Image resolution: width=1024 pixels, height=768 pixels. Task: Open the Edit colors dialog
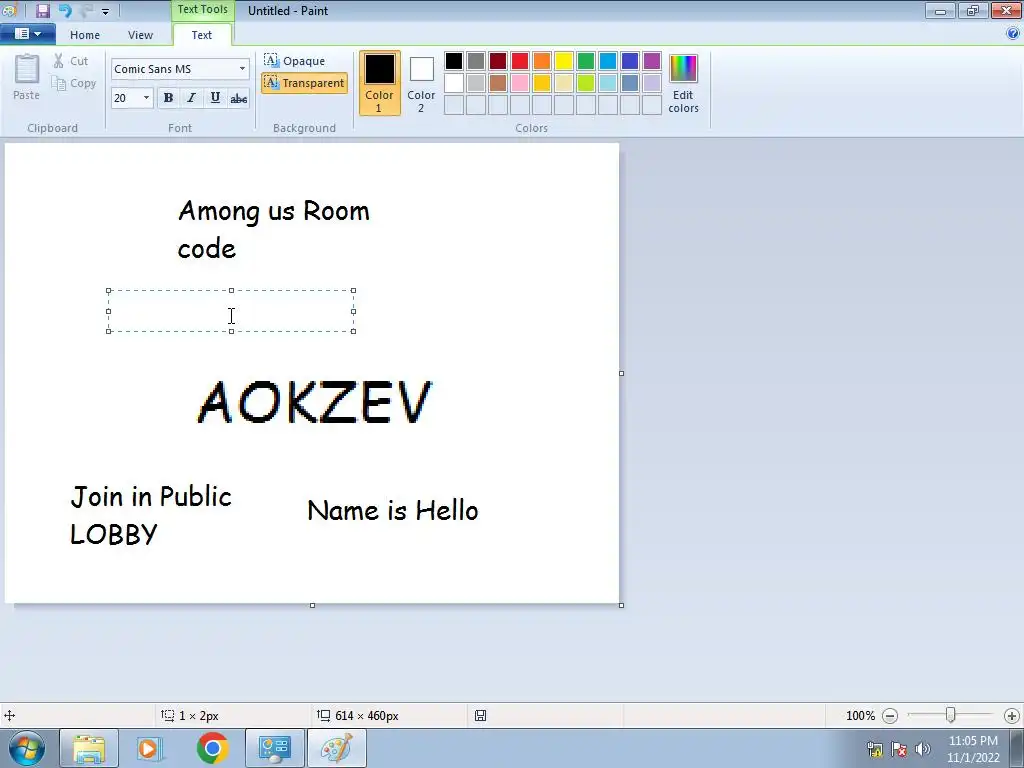tap(683, 84)
